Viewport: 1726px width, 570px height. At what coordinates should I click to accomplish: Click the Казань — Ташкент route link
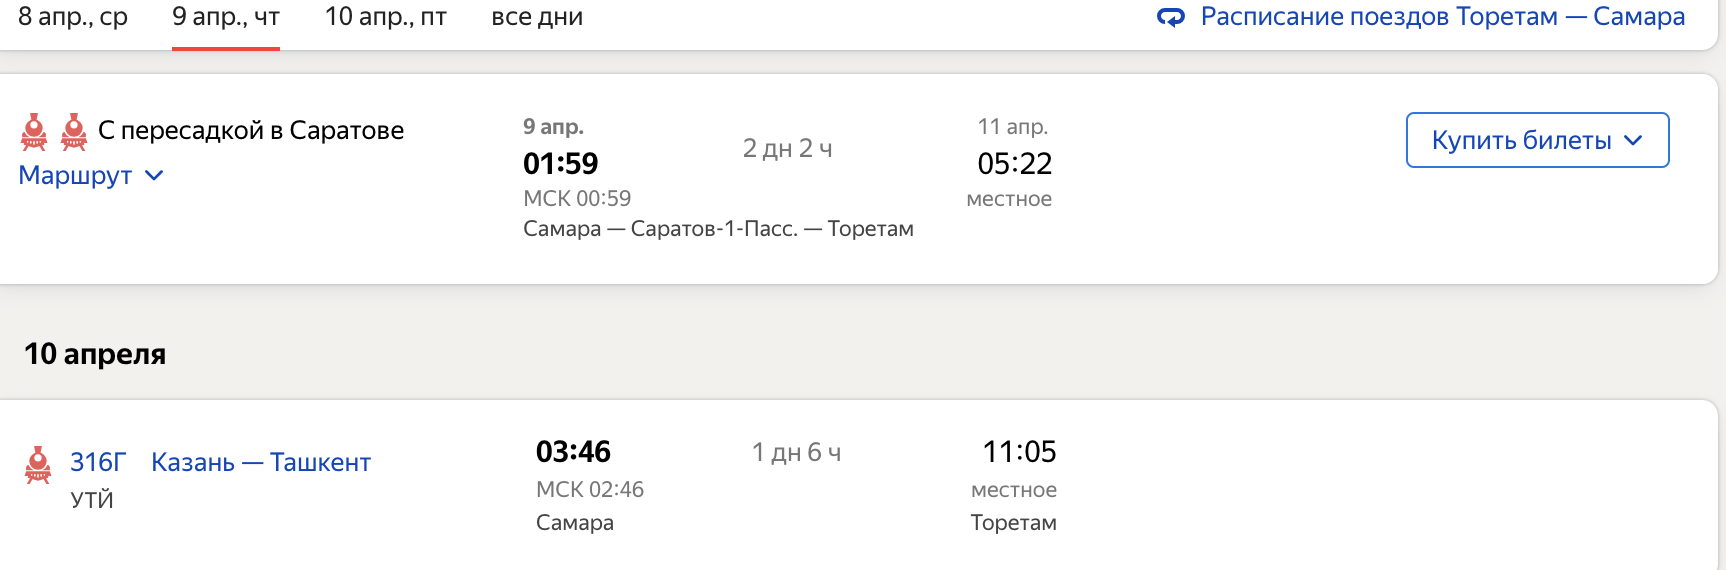(261, 462)
